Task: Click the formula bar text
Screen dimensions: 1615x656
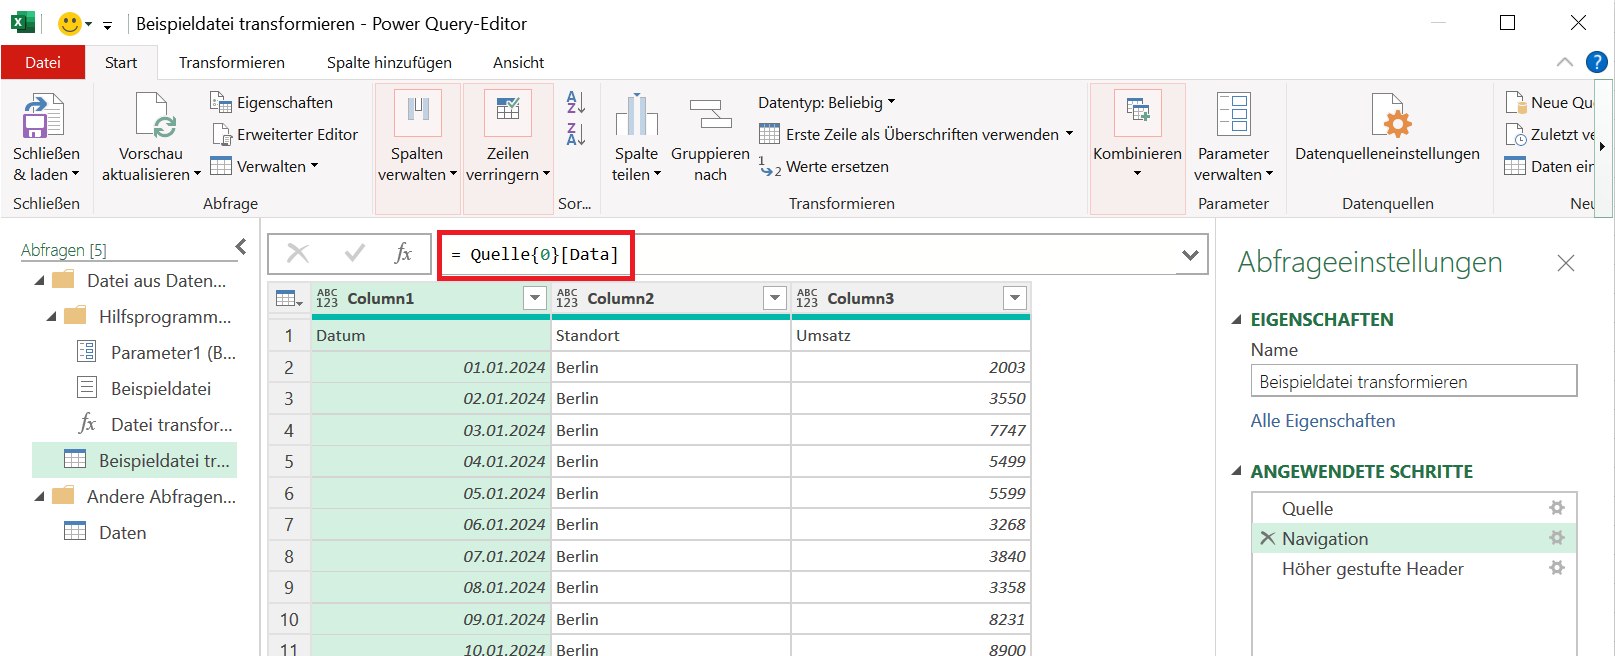Action: 535,254
